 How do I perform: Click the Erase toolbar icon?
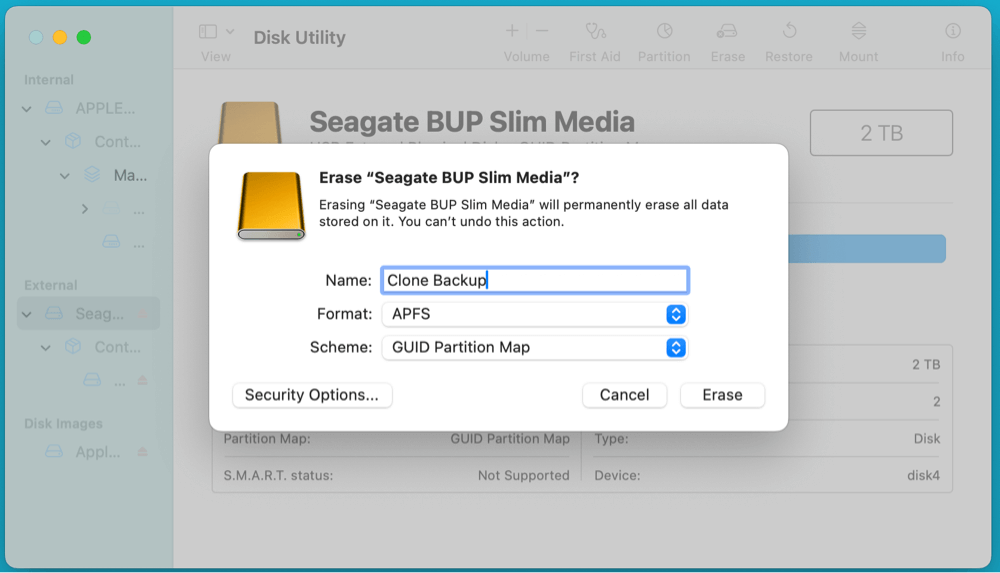click(x=727, y=31)
